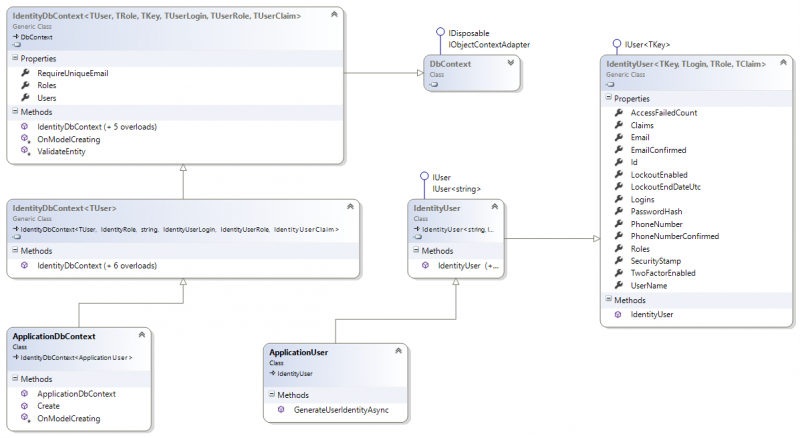The width and height of the screenshot is (800, 438).
Task: Click the wrench icon beside UserName
Action: [x=619, y=285]
